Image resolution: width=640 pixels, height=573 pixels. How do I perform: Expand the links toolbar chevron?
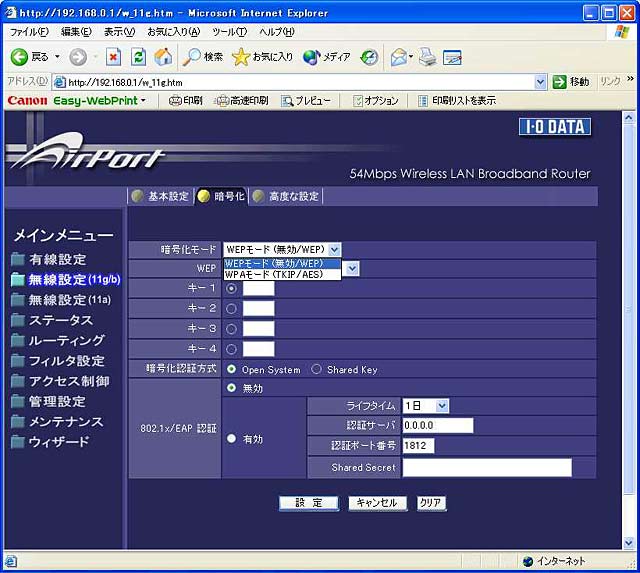click(x=631, y=79)
